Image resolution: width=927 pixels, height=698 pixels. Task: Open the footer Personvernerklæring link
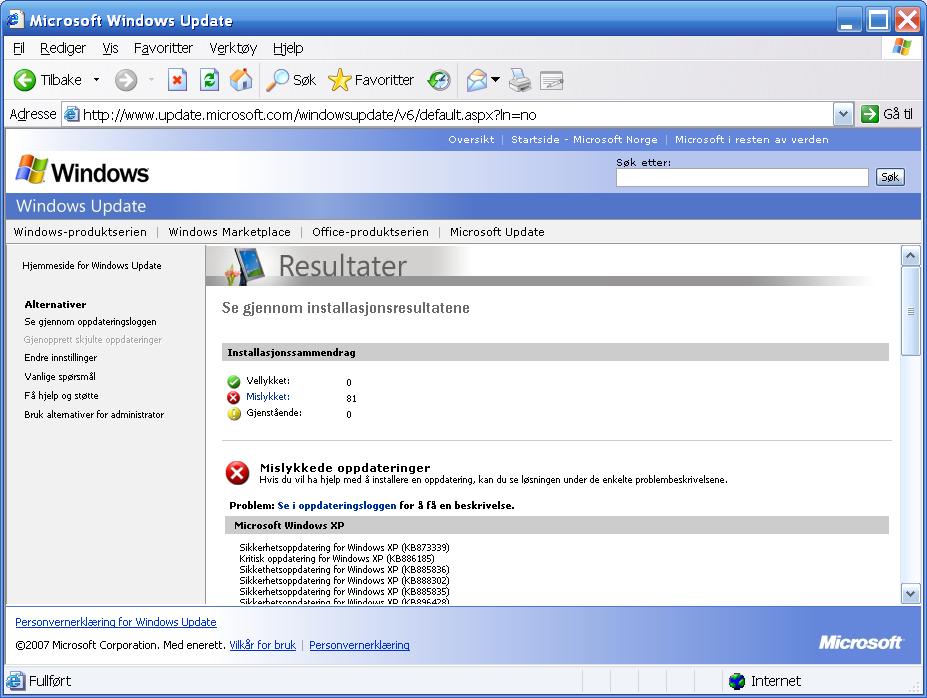tap(359, 645)
